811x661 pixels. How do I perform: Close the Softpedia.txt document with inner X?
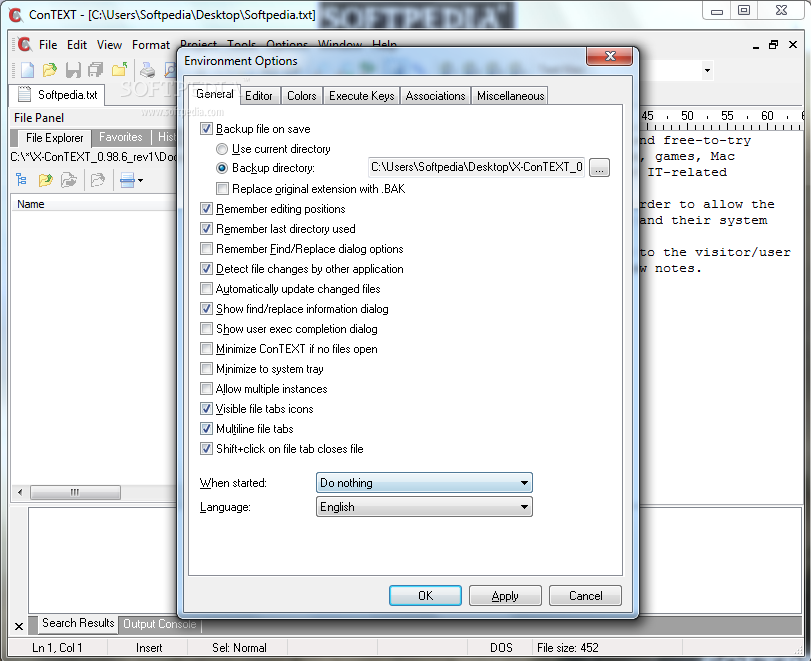[x=792, y=45]
